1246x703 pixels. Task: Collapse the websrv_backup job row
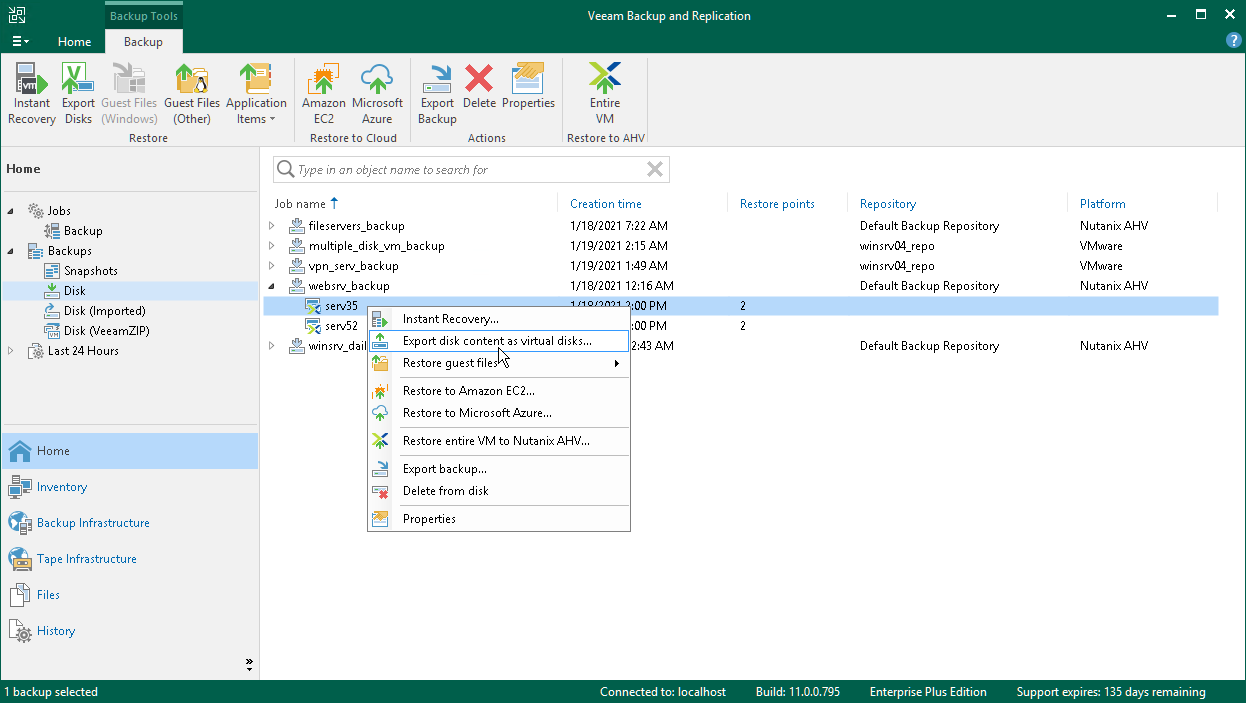coord(271,286)
